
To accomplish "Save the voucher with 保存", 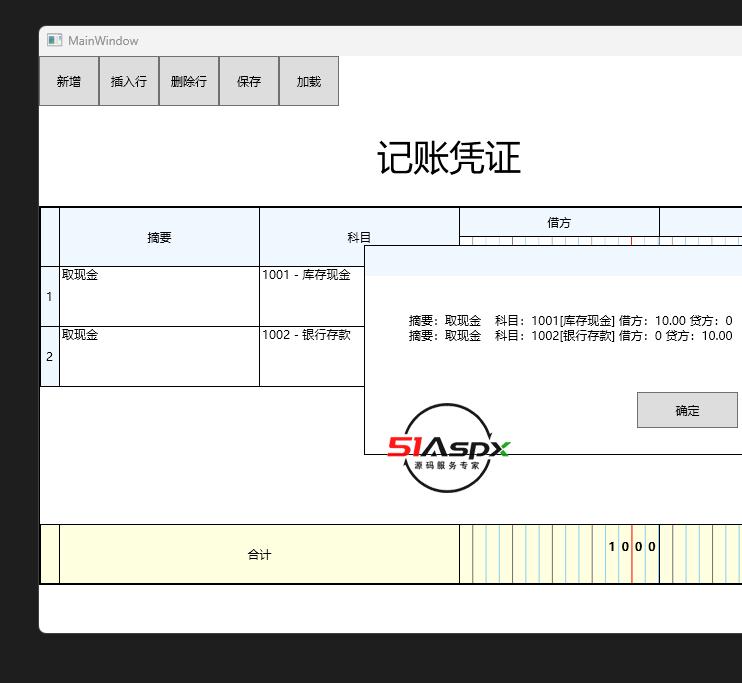I will pyautogui.click(x=249, y=81).
